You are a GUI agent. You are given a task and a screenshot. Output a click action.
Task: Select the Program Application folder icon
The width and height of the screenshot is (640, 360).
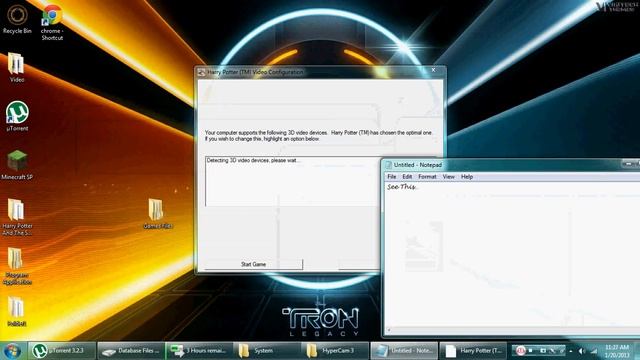(x=17, y=266)
